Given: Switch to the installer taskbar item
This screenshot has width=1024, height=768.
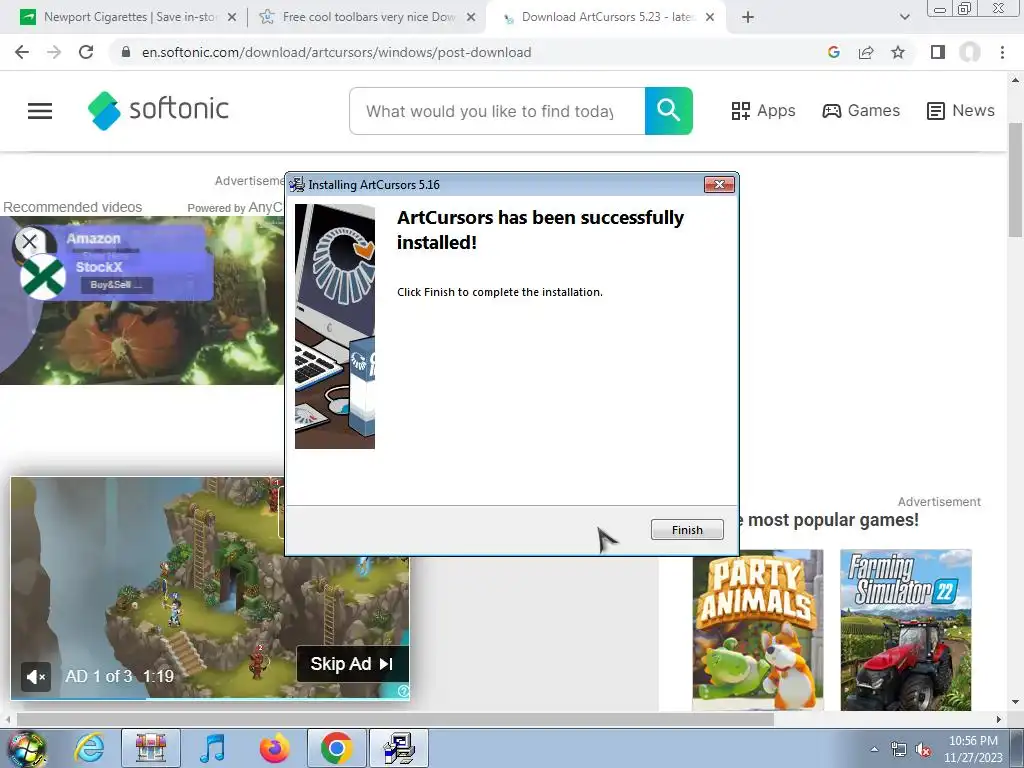Looking at the screenshot, I should tap(399, 748).
